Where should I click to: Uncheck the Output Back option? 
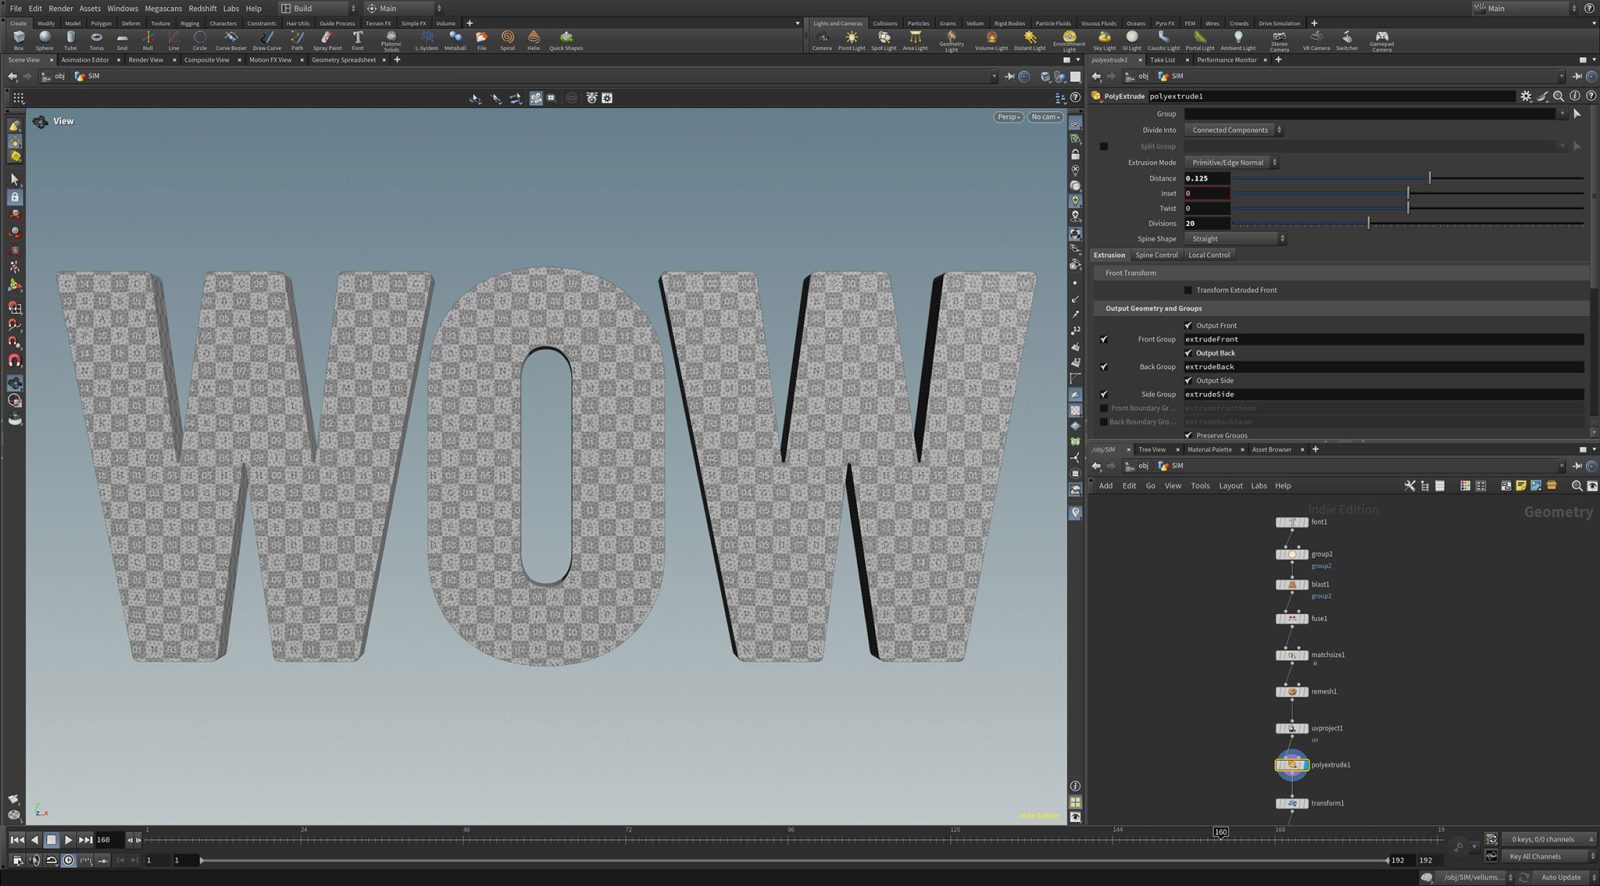(1188, 353)
